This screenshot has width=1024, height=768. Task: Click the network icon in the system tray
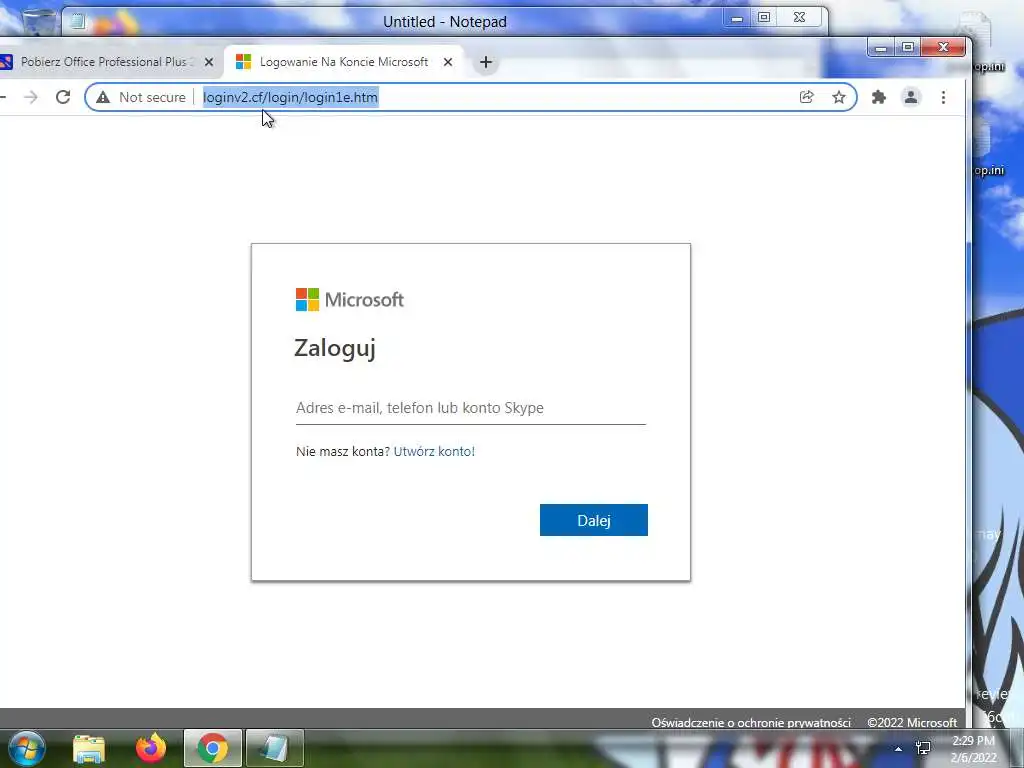coord(923,748)
